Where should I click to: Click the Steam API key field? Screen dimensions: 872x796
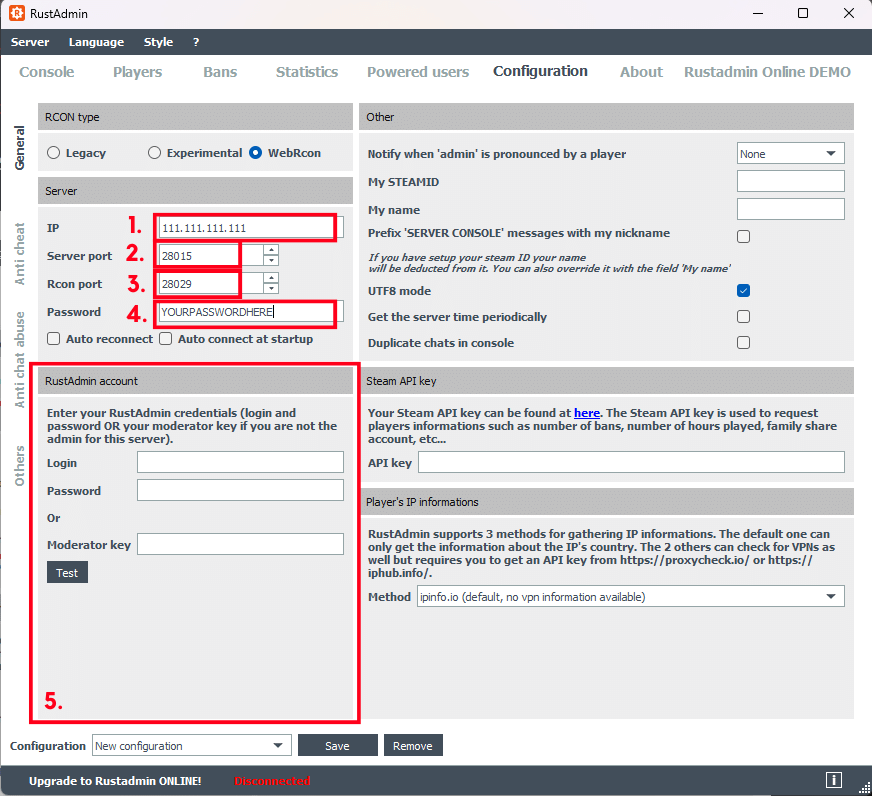point(631,462)
